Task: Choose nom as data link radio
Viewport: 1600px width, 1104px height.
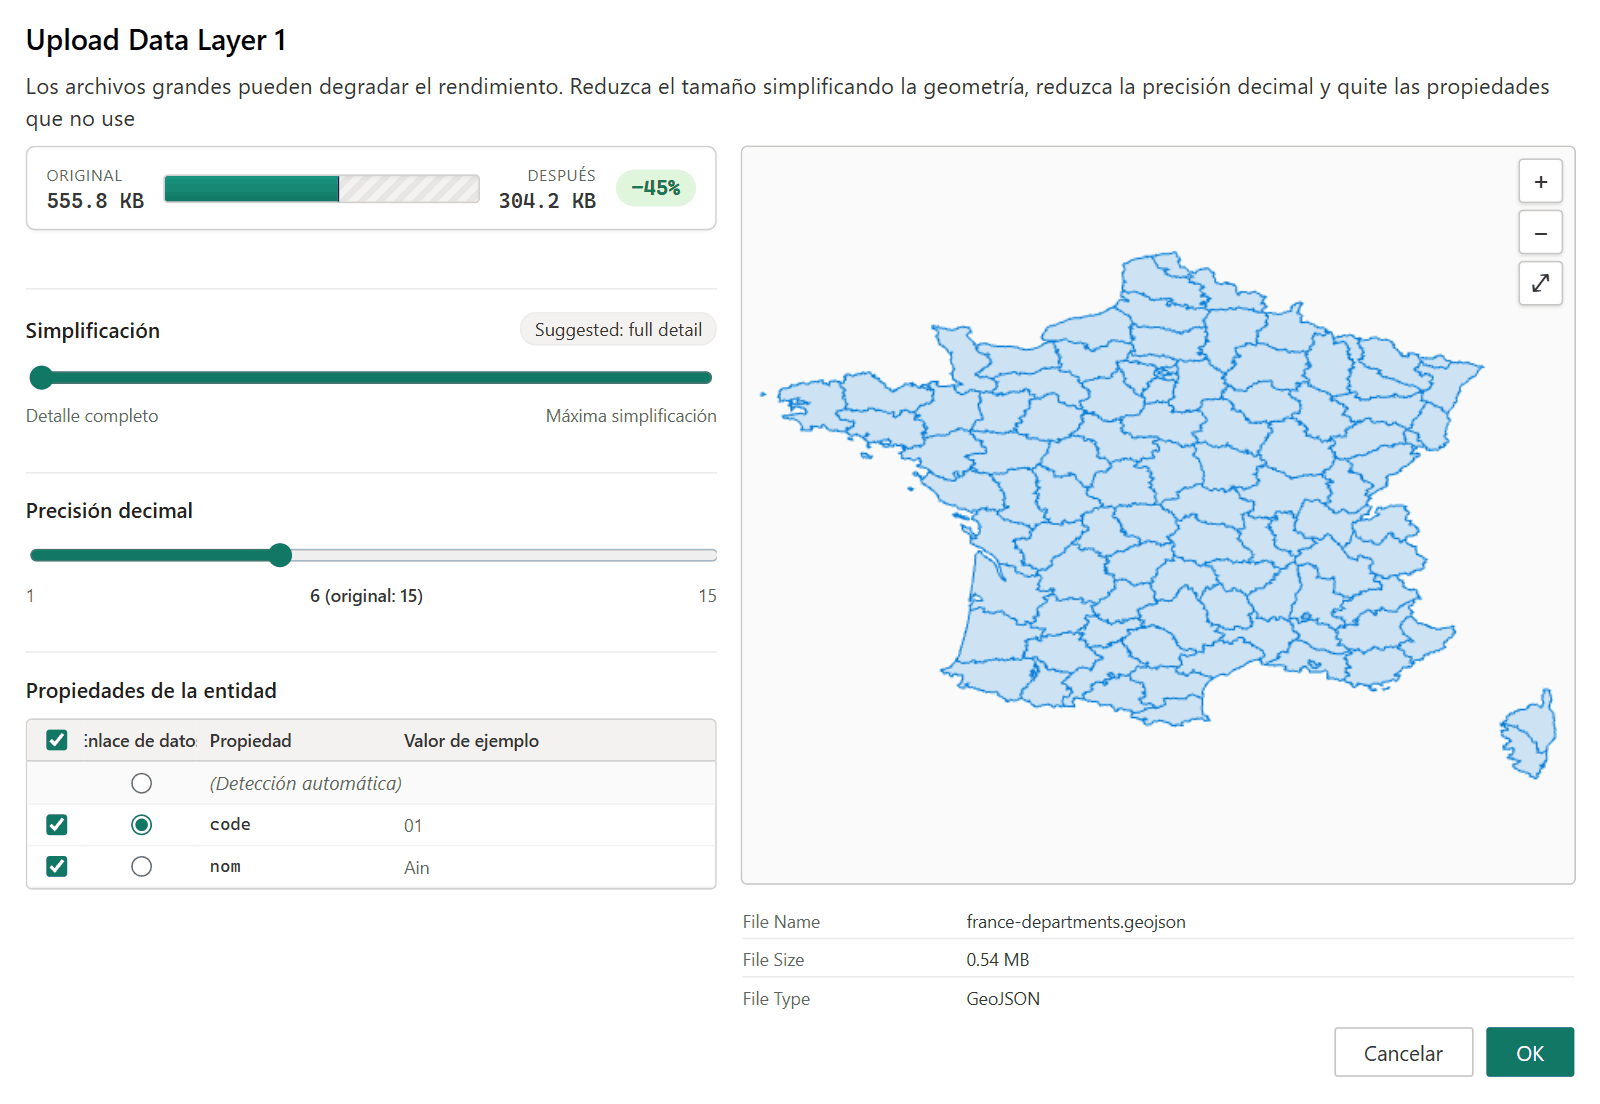Action: 142,866
